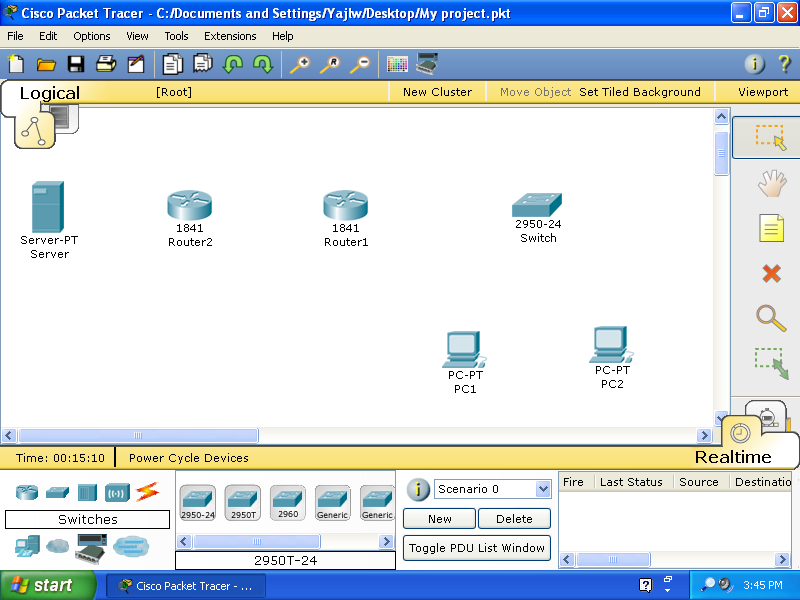
Task: Save project using floppy disk icon
Action: click(x=76, y=64)
